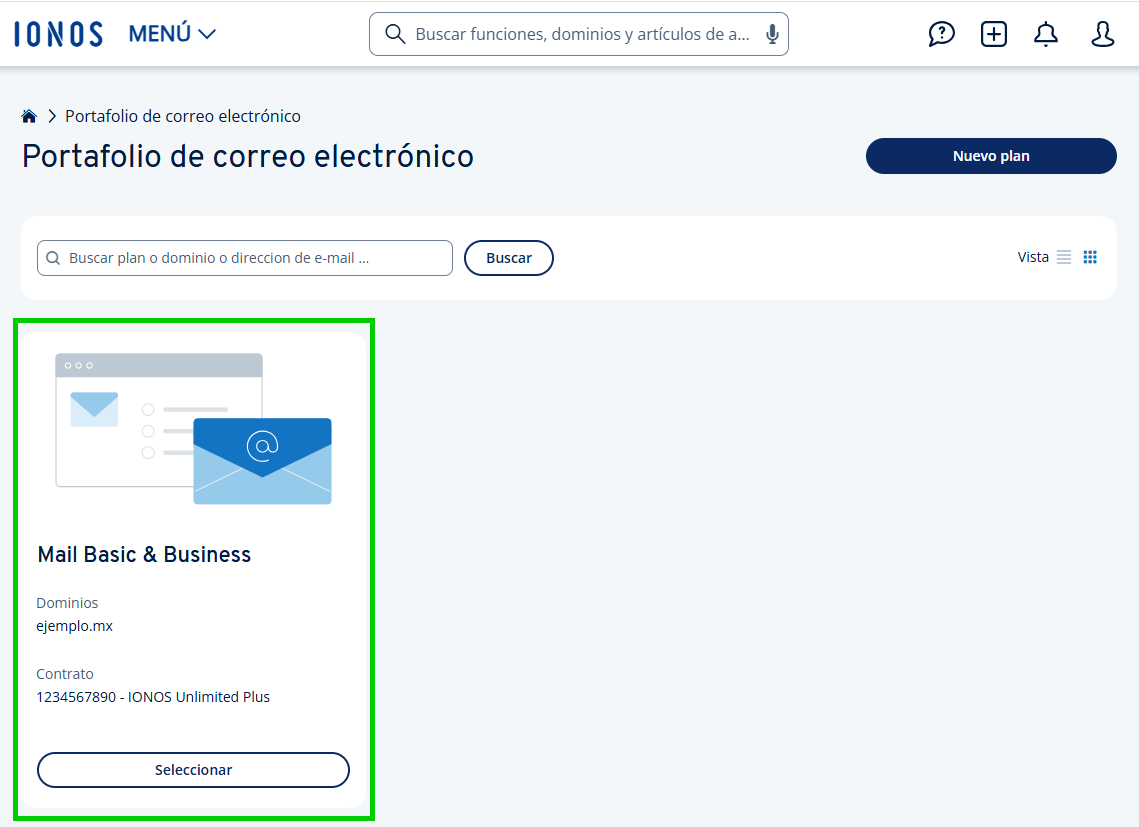Activate the microphone voice search icon
The image size is (1139, 827).
click(772, 34)
